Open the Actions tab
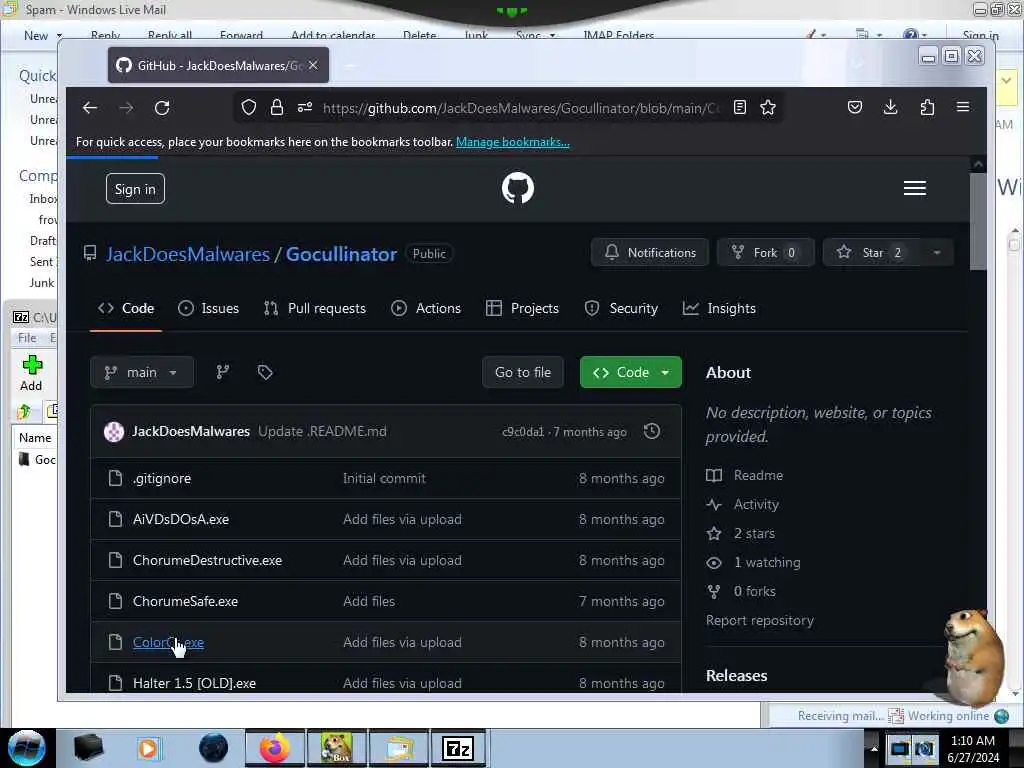Screen dimensions: 1024x768 (x=426, y=308)
